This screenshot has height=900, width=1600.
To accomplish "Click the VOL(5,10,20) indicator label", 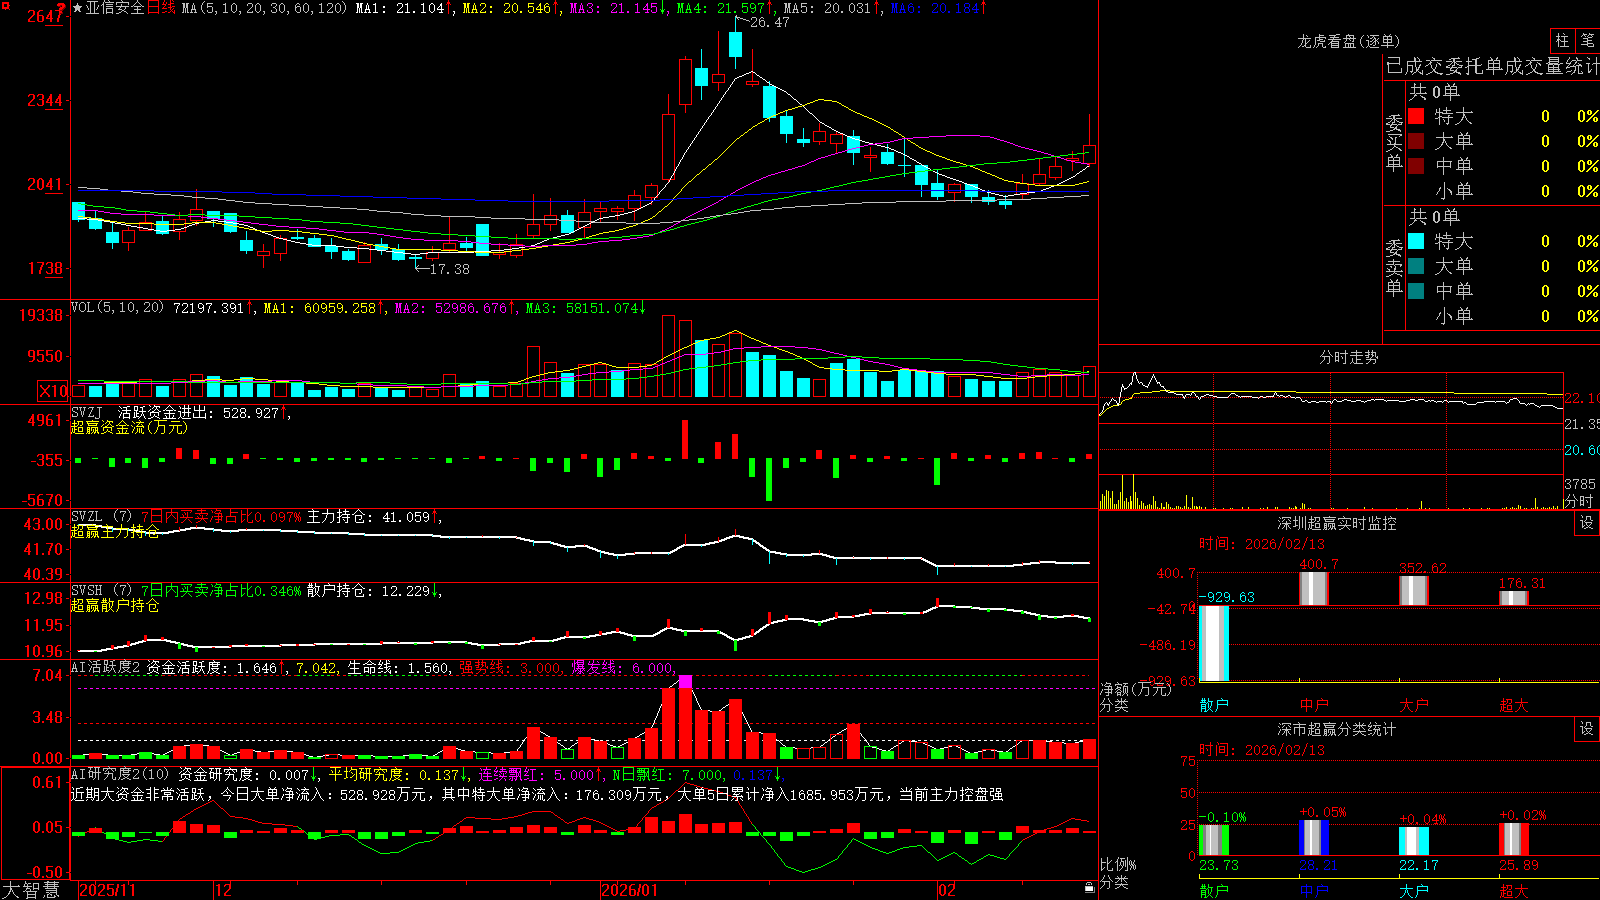I will click(117, 308).
